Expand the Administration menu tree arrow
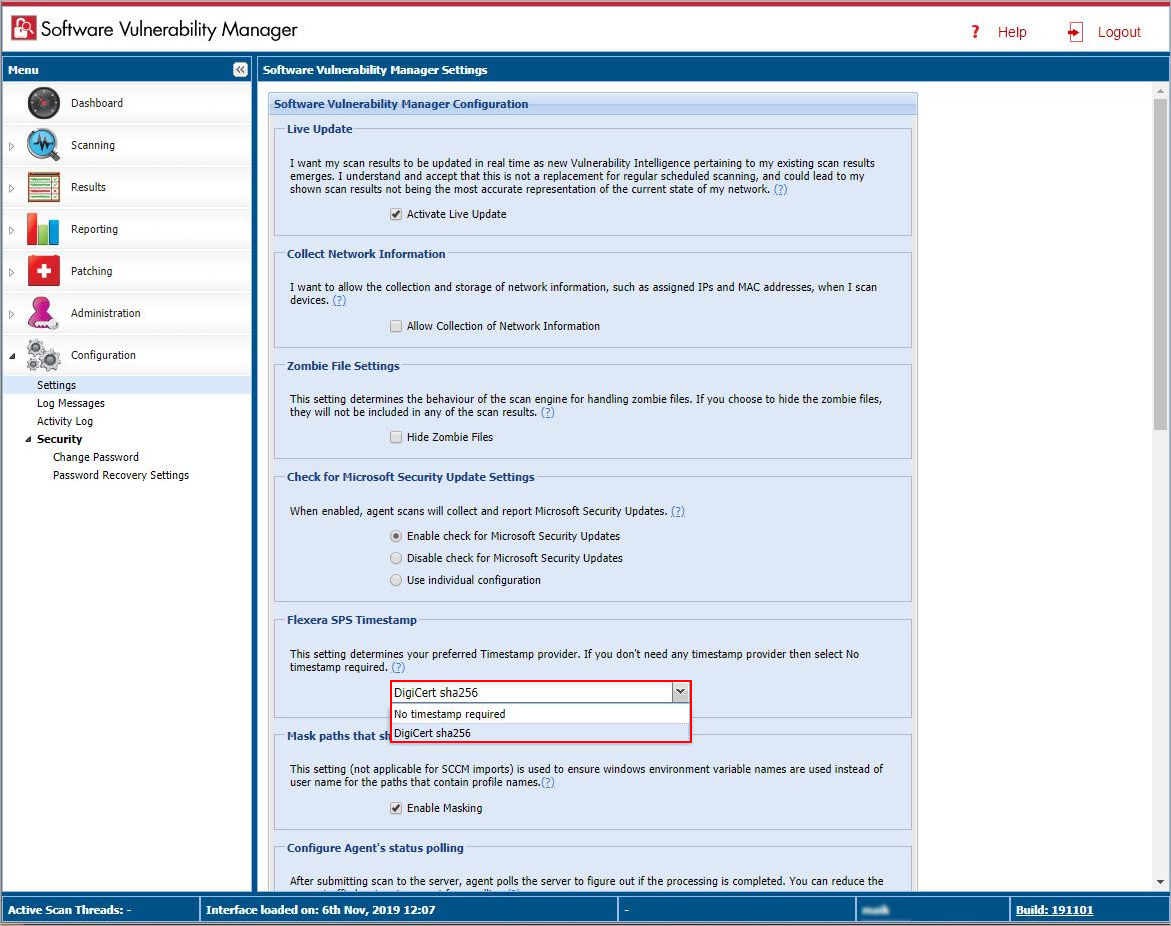This screenshot has width=1171, height=926. pos(11,314)
